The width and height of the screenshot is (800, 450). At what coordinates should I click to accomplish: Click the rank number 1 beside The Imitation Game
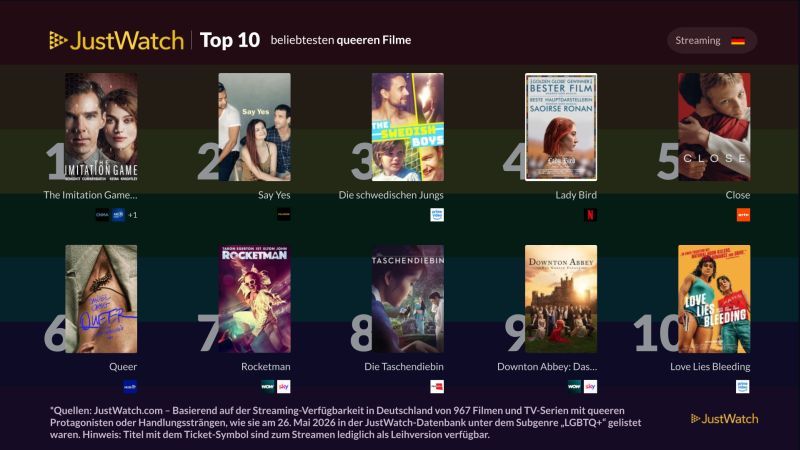tap(55, 161)
